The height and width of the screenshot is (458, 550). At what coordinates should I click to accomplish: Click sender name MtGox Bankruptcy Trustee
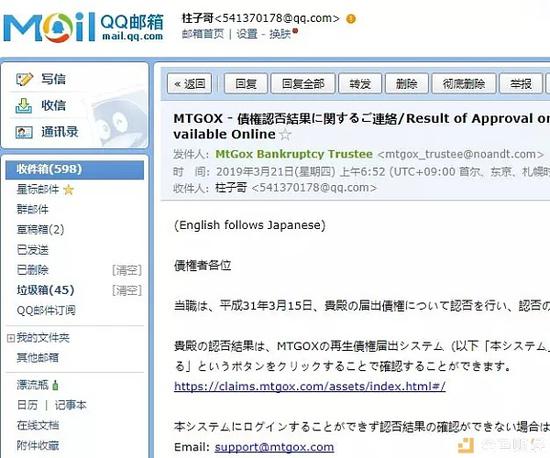tap(294, 154)
